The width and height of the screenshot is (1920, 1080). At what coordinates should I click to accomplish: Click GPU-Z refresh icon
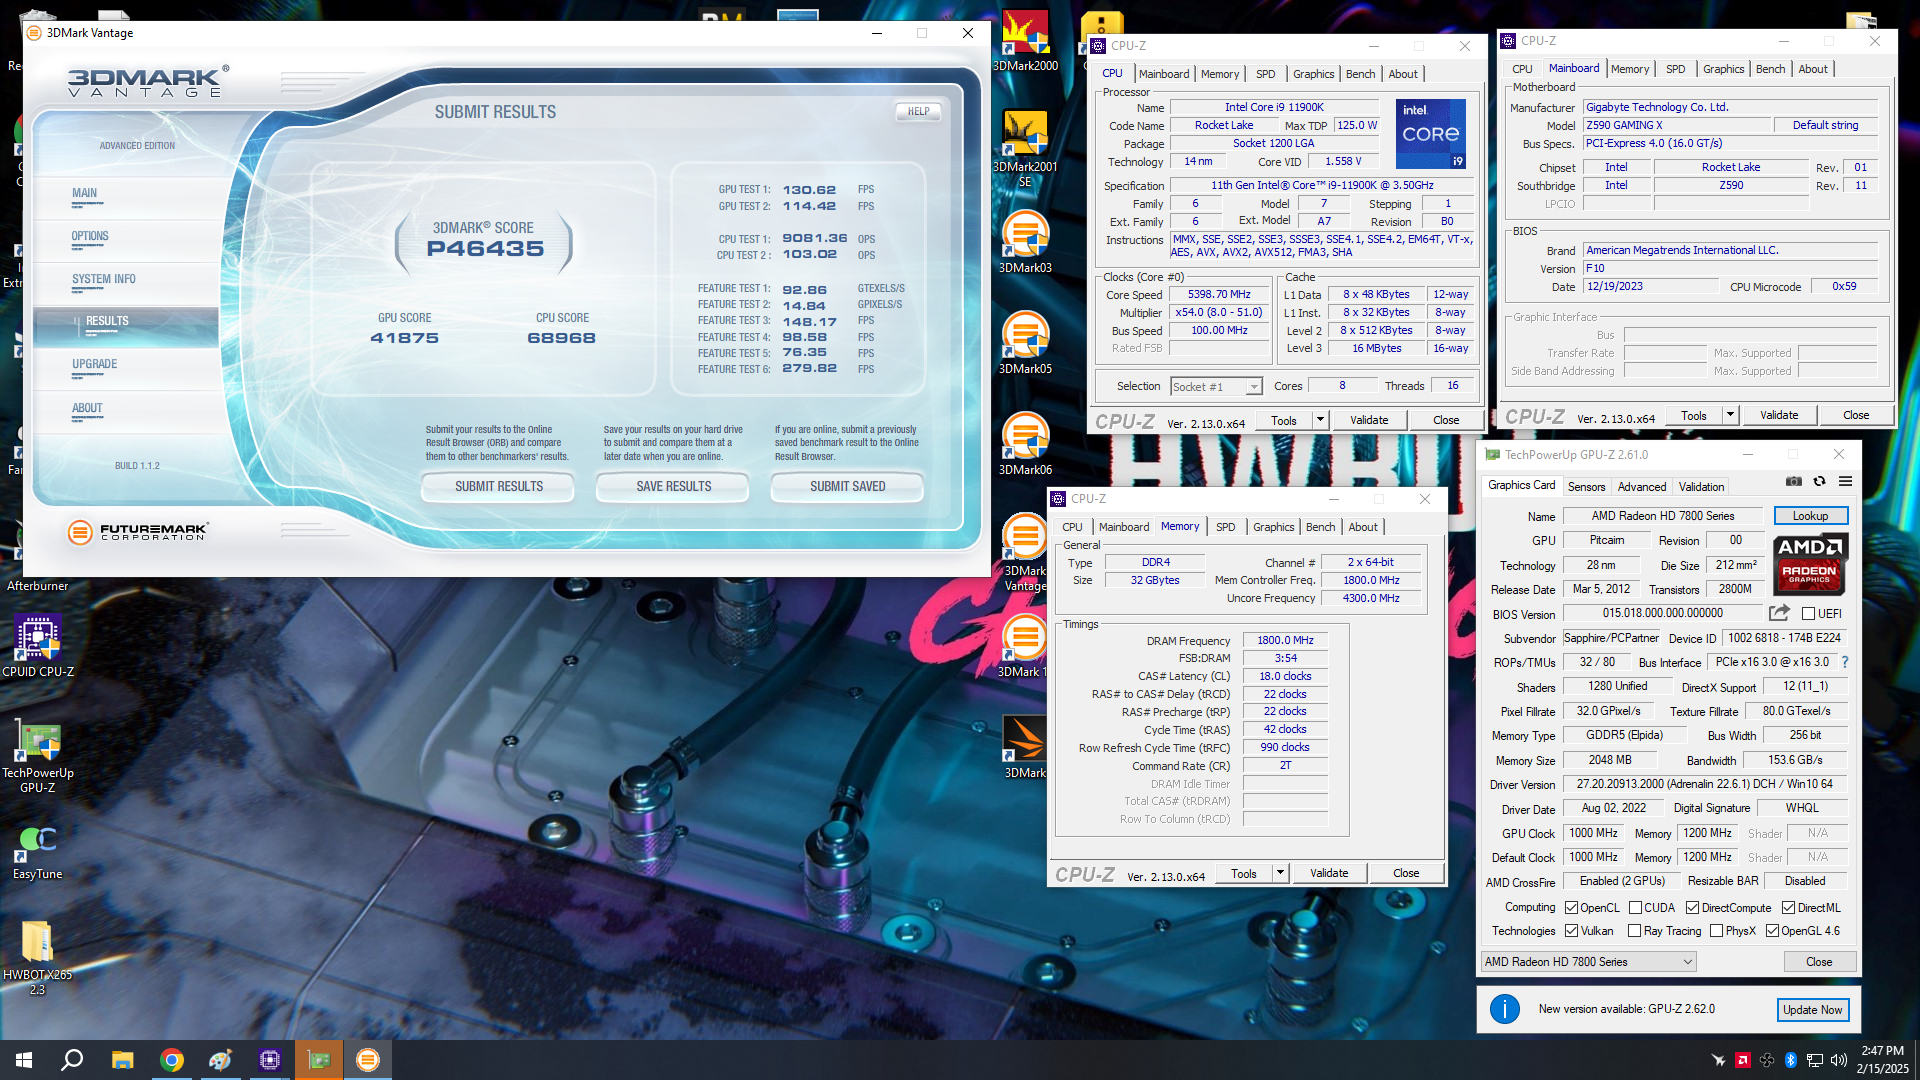pos(1820,482)
